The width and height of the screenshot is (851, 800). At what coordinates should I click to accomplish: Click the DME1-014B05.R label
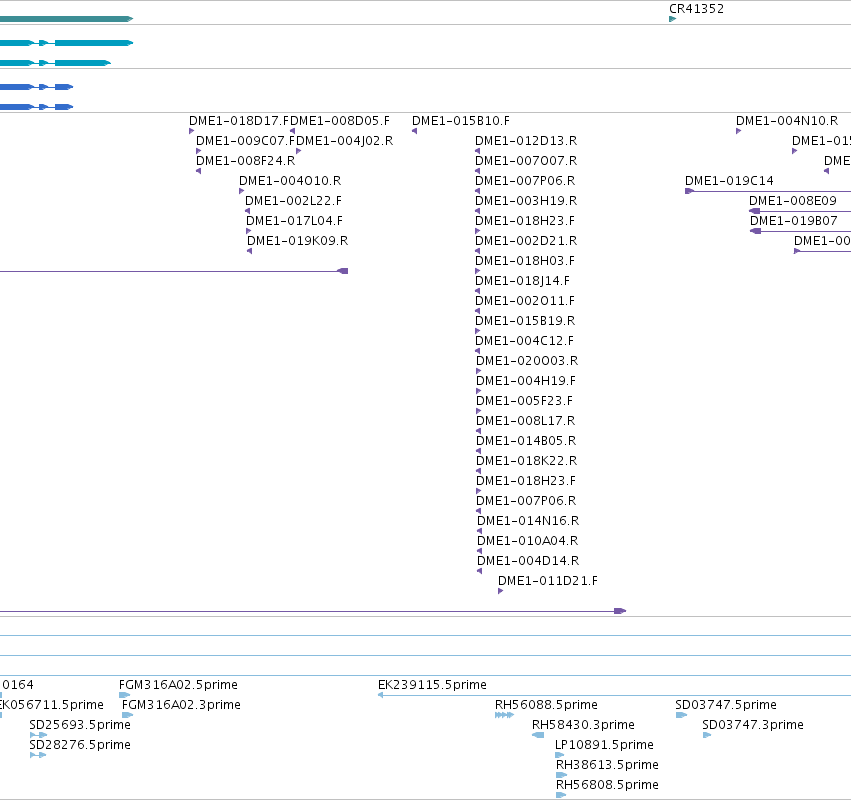click(526, 441)
